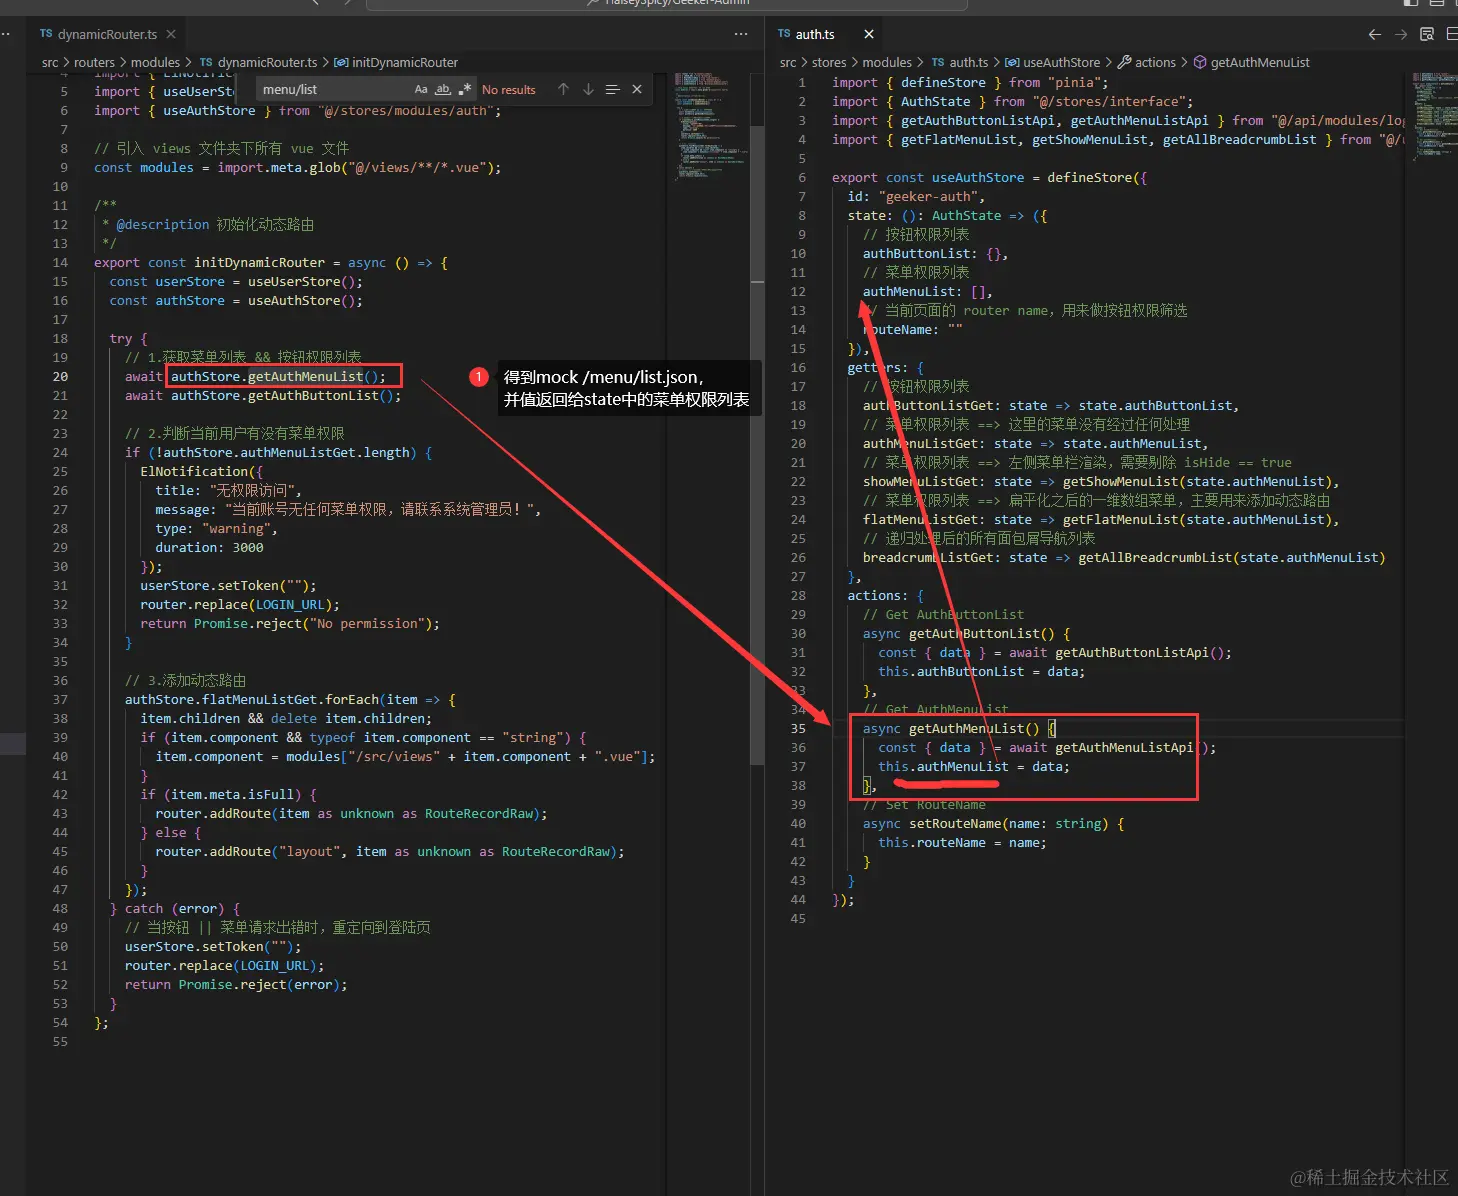1458x1196 pixels.
Task: Toggle Find in Selection option
Action: (612, 89)
